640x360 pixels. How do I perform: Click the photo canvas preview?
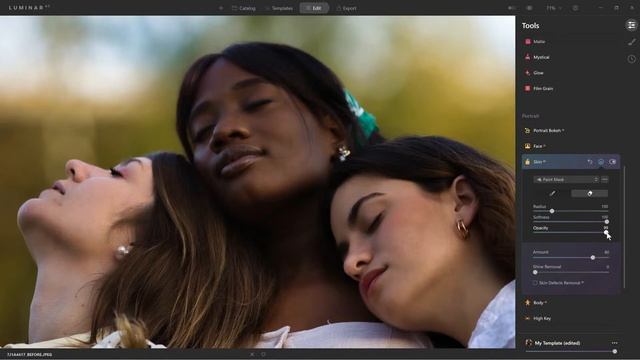[x=258, y=182]
